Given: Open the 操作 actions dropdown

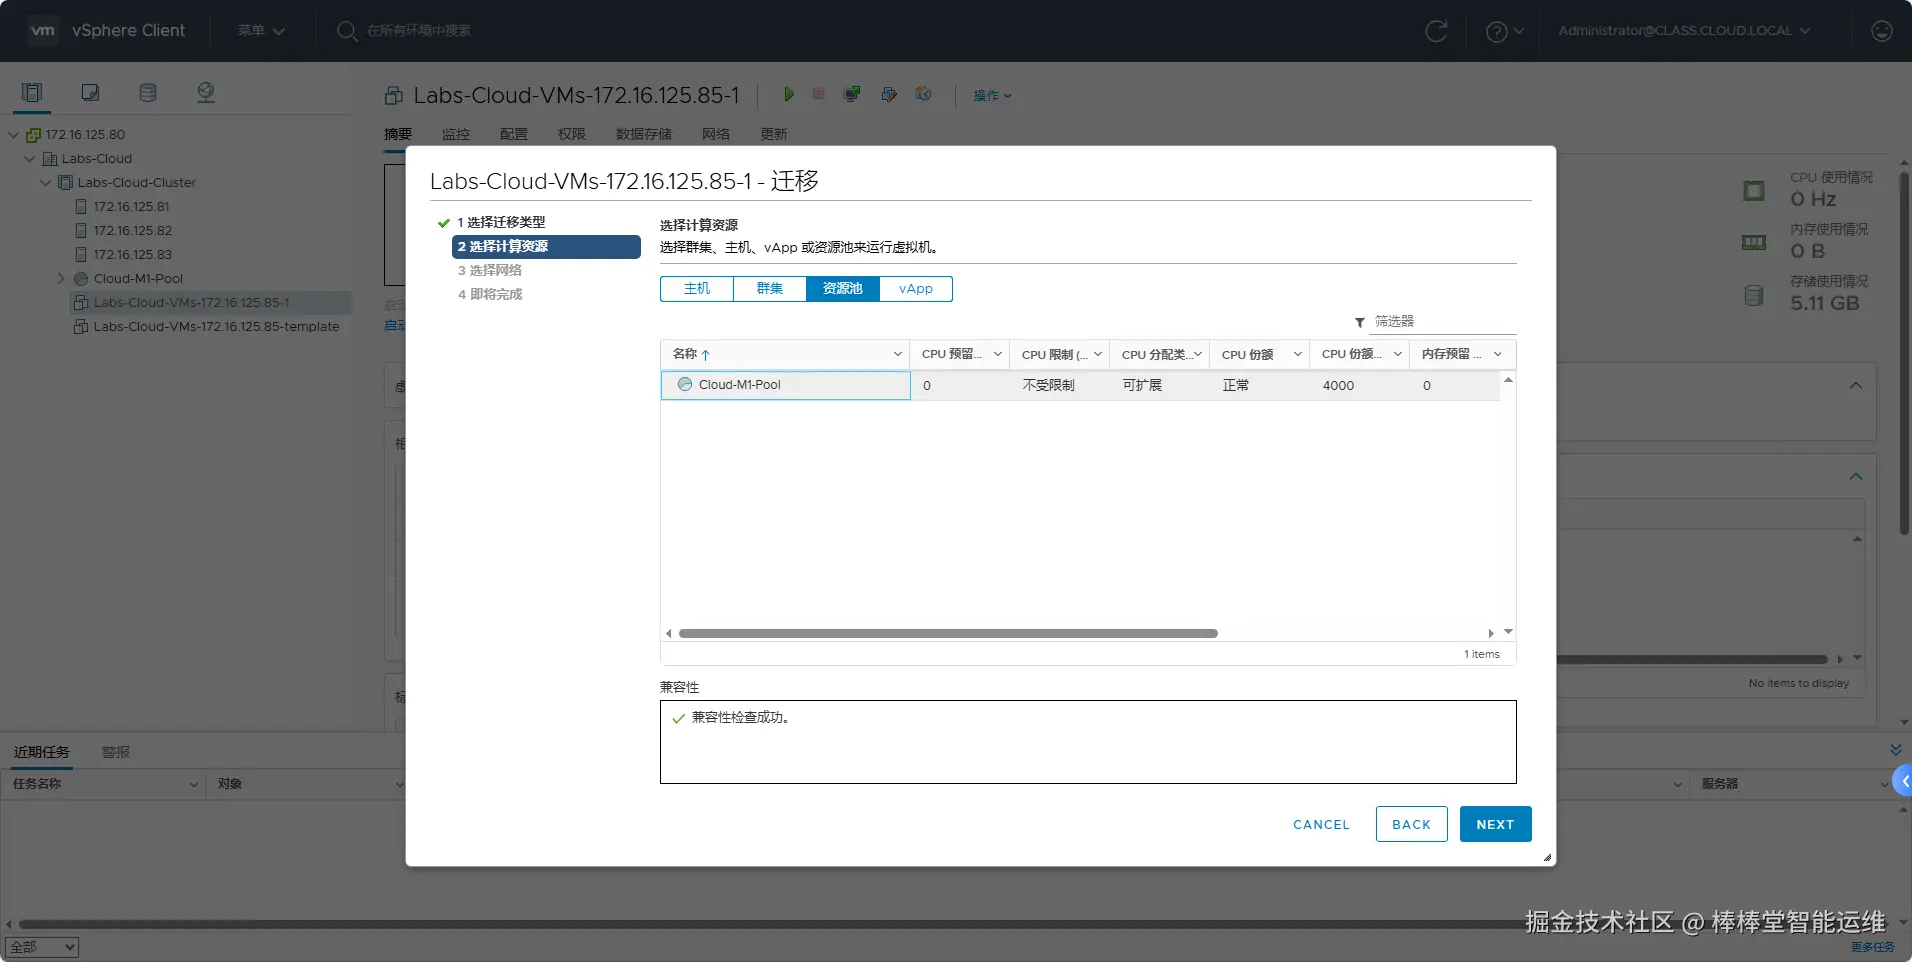Looking at the screenshot, I should [x=992, y=96].
